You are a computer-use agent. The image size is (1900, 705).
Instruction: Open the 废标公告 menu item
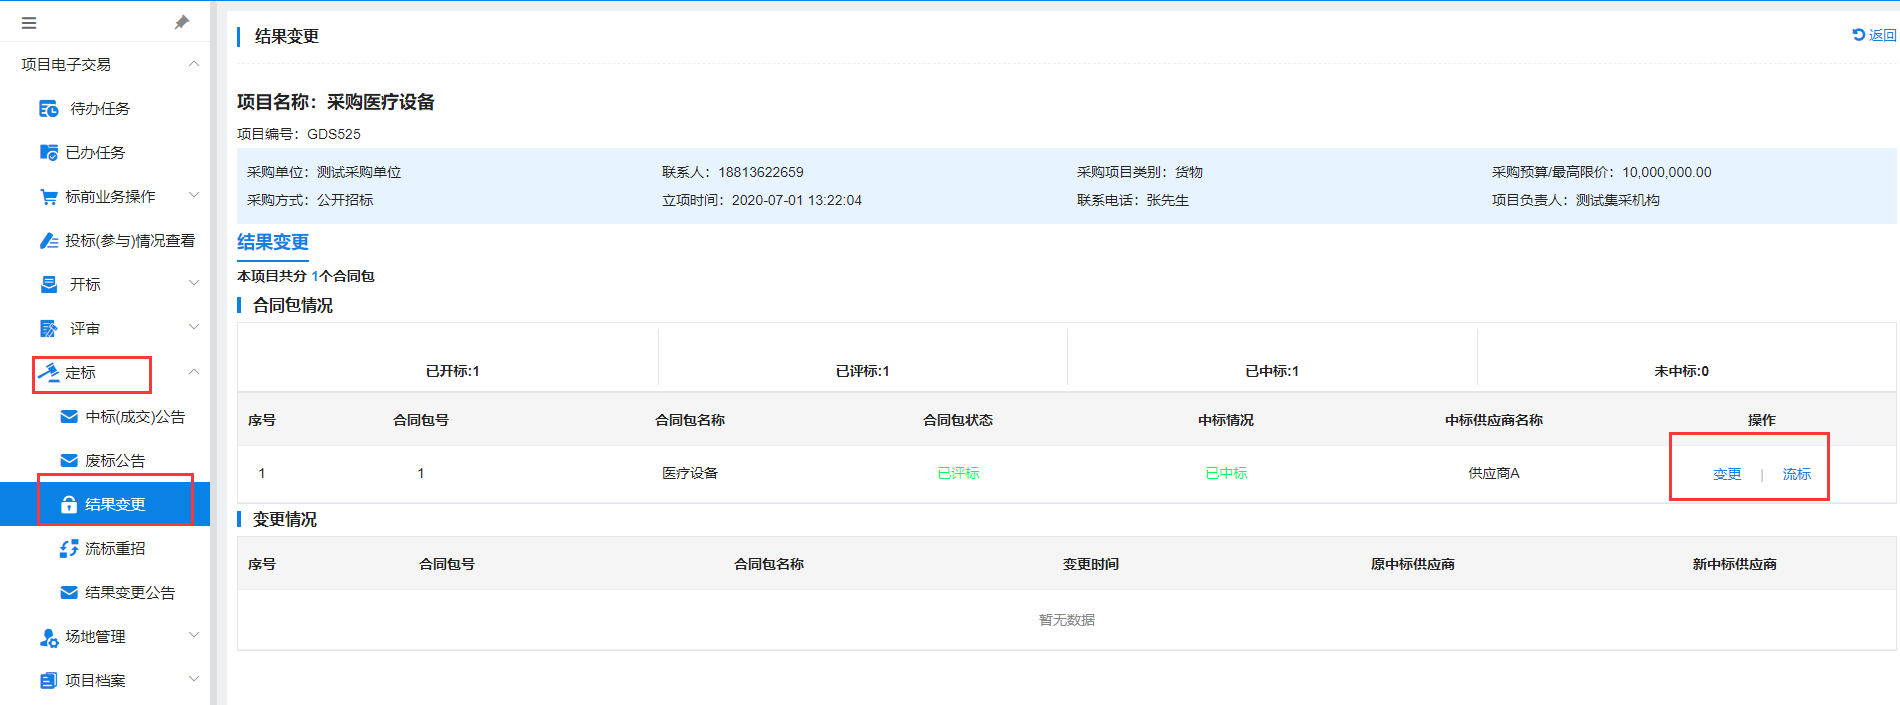pyautogui.click(x=114, y=461)
